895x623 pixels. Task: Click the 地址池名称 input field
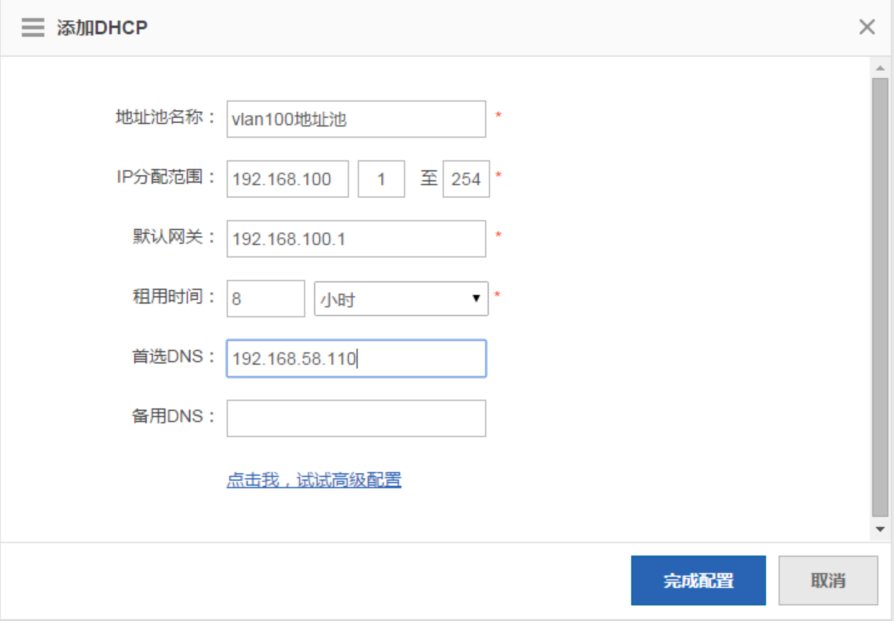pos(356,119)
